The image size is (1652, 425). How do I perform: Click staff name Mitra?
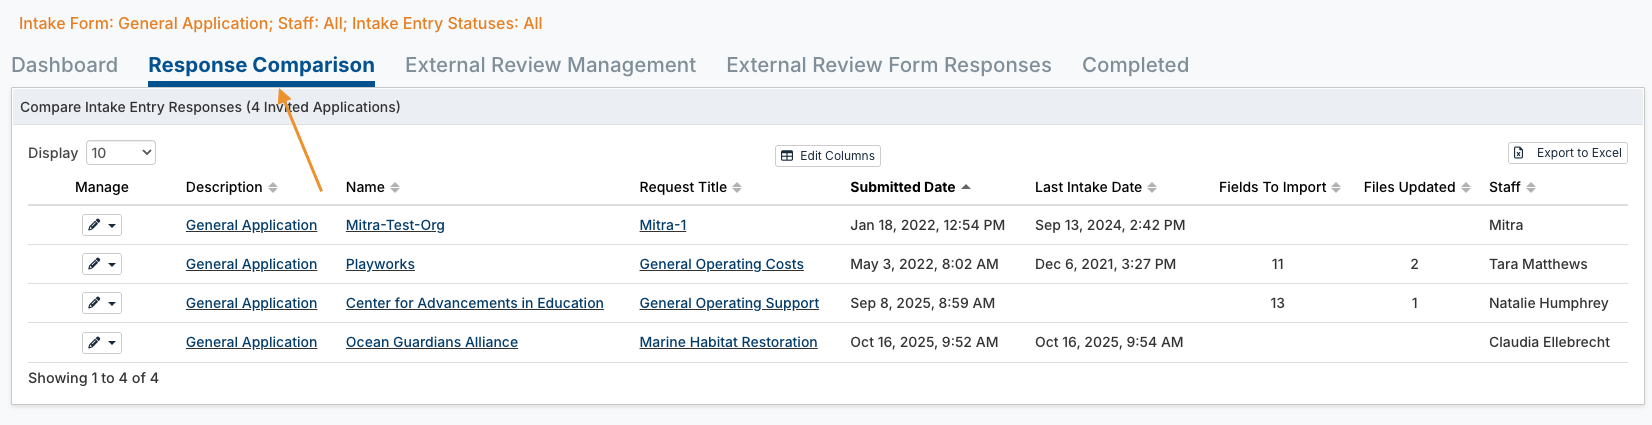coord(1506,225)
